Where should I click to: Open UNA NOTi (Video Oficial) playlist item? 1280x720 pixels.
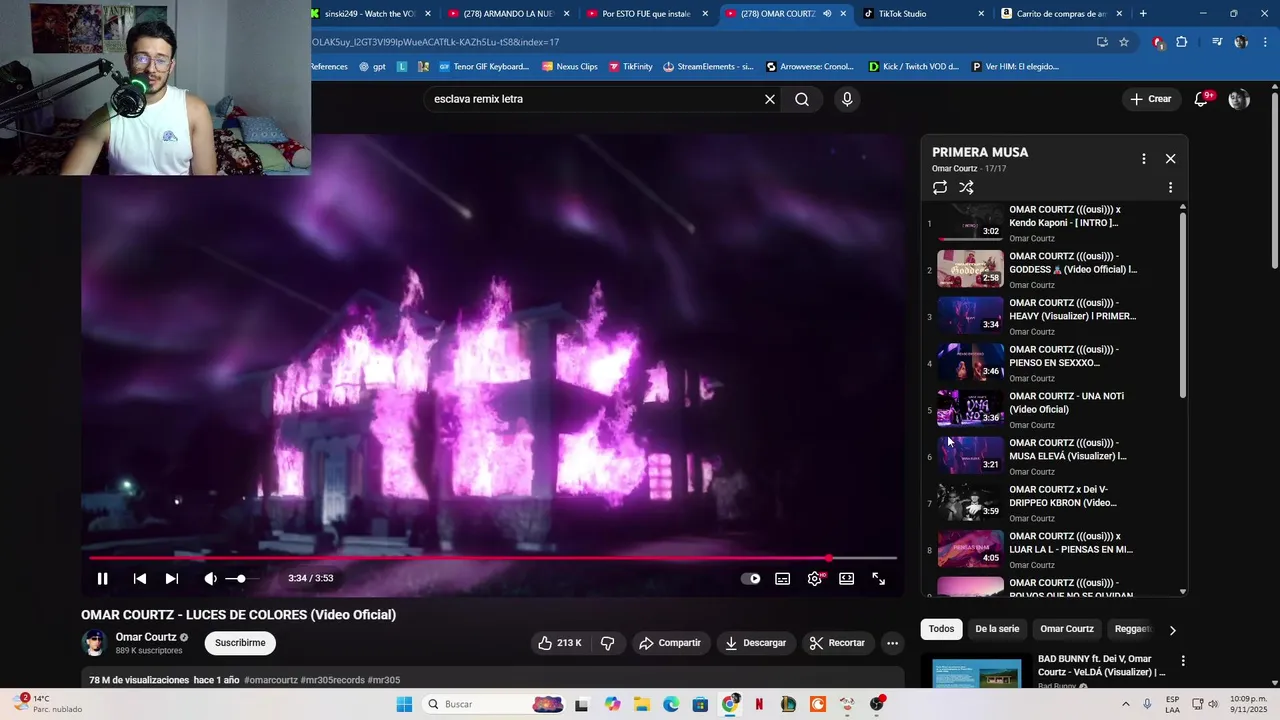point(1050,410)
